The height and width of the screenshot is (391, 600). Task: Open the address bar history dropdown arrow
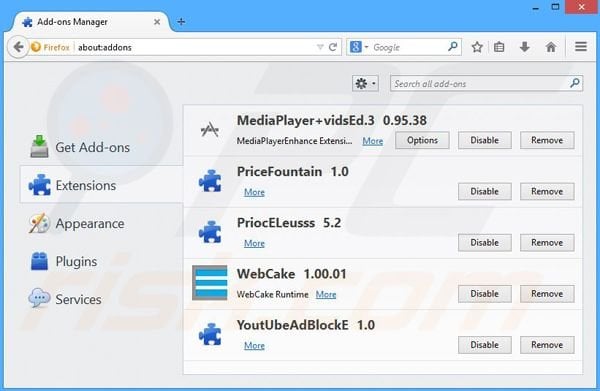point(320,47)
